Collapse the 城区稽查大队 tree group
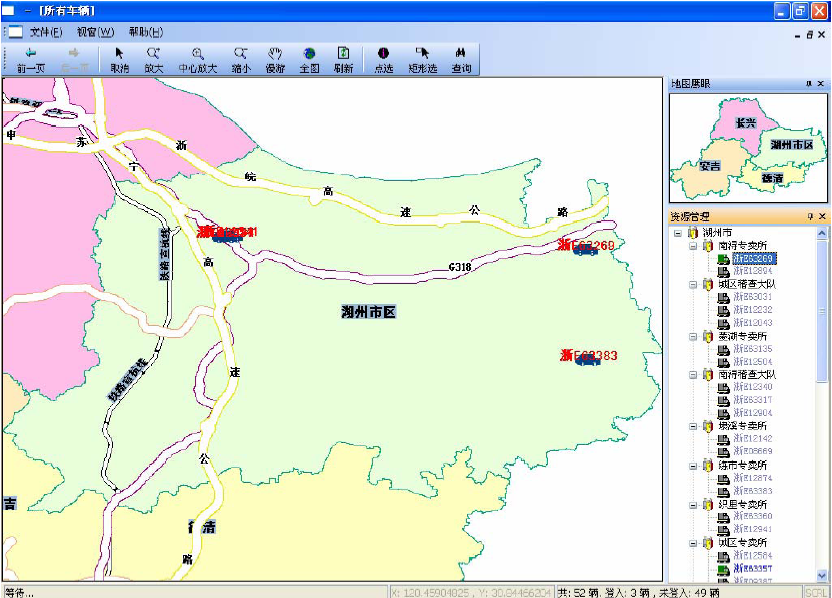832x598 pixels. coord(693,284)
